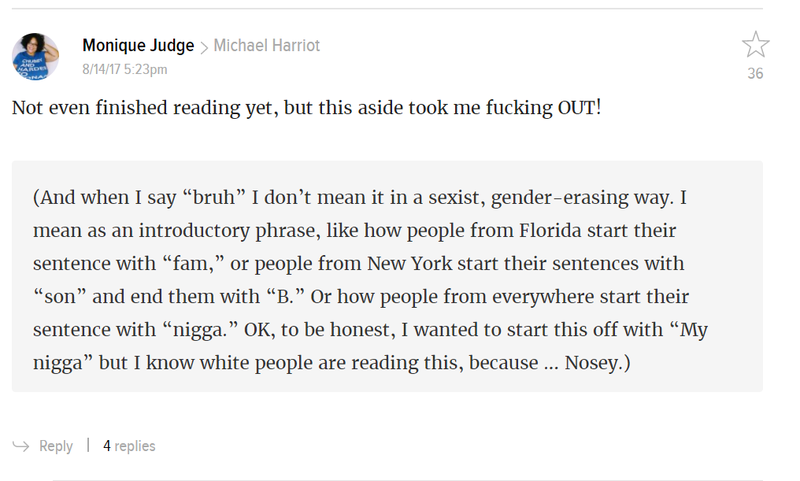This screenshot has width=800, height=481.
Task: Expand the 4 replies thread
Action: 129,446
